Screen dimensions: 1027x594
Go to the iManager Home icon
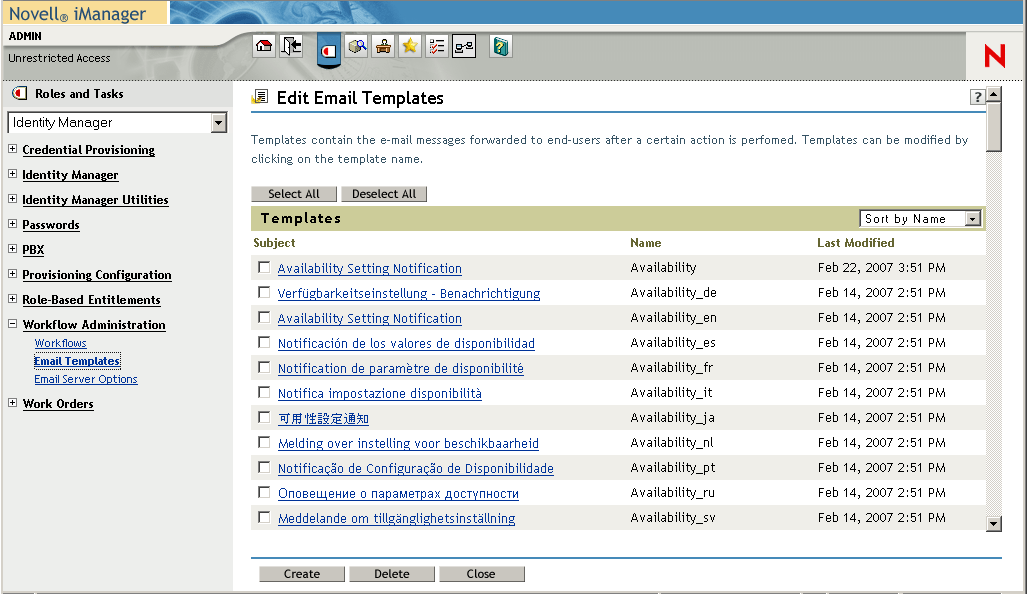[x=264, y=46]
